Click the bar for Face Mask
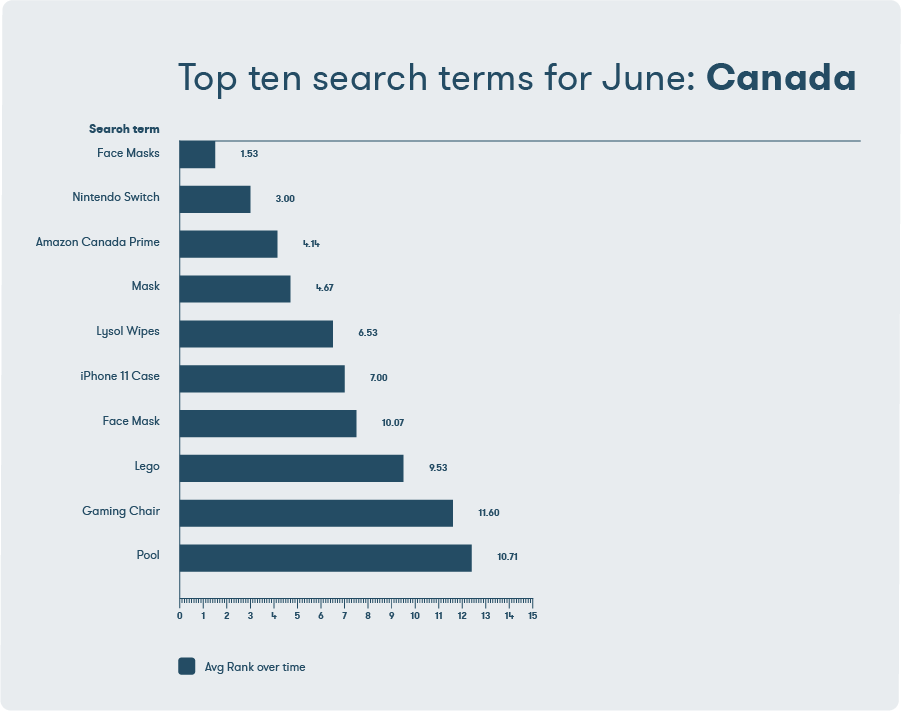This screenshot has height=711, width=901. pos(268,424)
